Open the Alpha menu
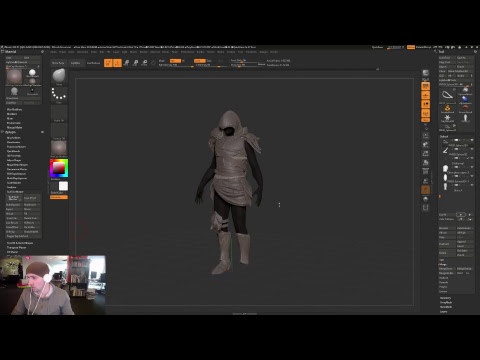Screen dimensions: 480x360 [53, 52]
